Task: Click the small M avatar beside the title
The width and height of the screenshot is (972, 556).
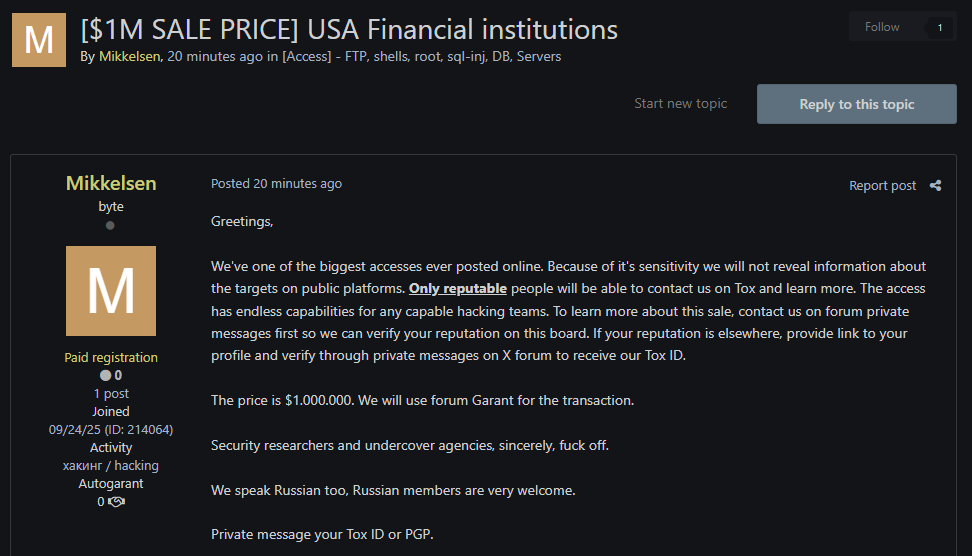Action: (x=39, y=40)
